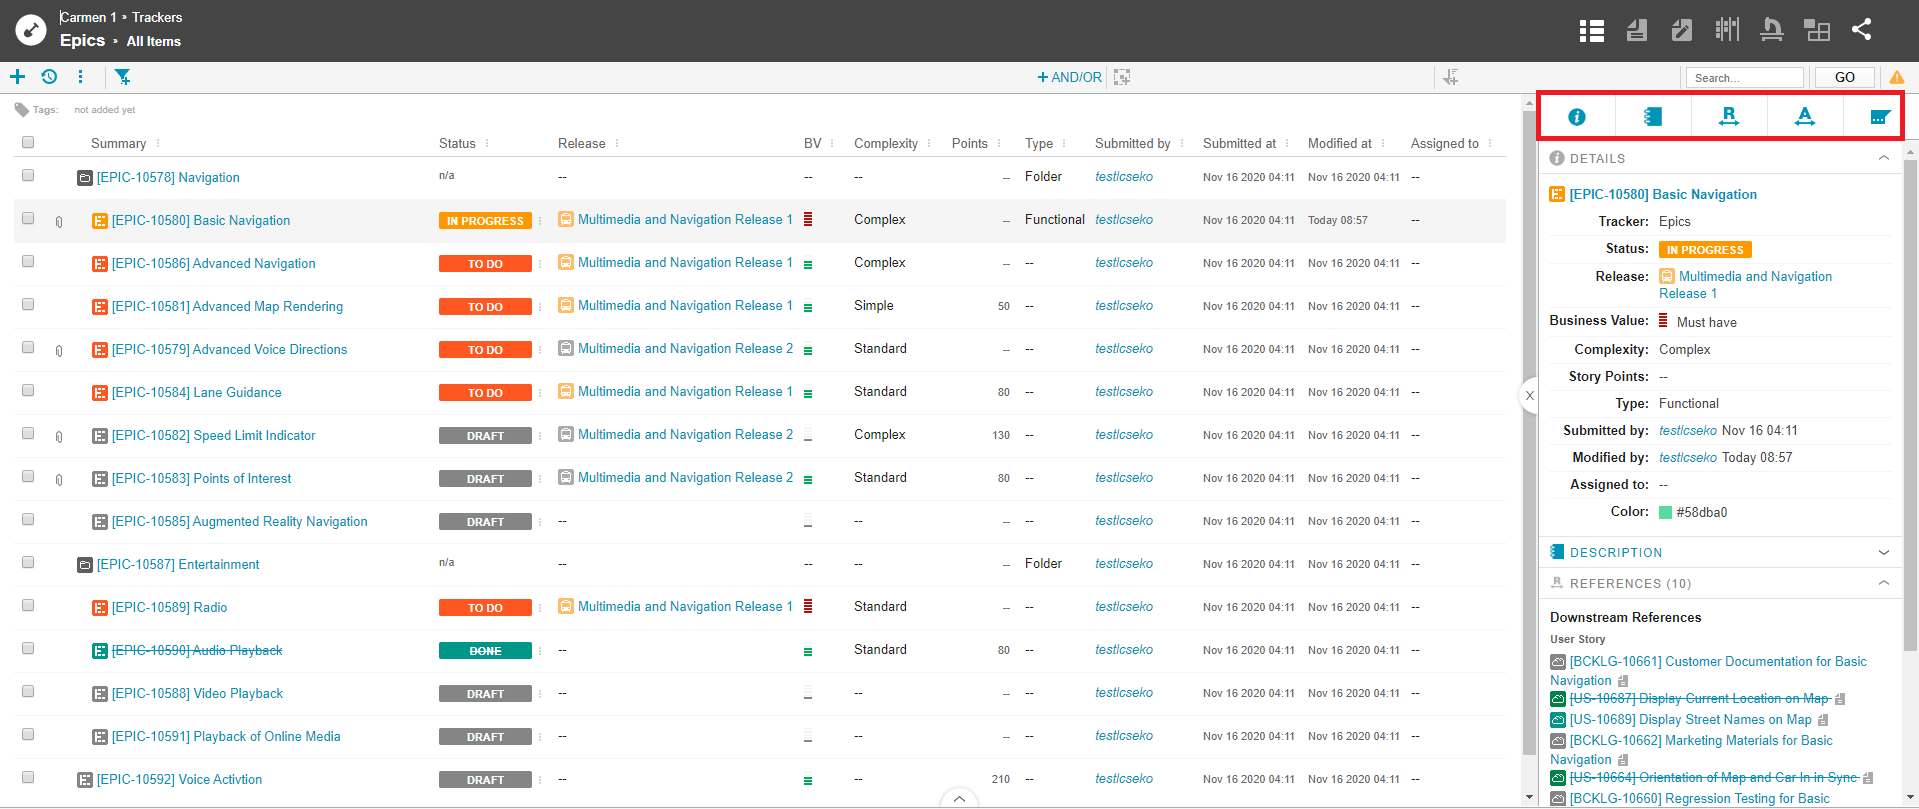Click bottom center collapse arrow

(959, 798)
